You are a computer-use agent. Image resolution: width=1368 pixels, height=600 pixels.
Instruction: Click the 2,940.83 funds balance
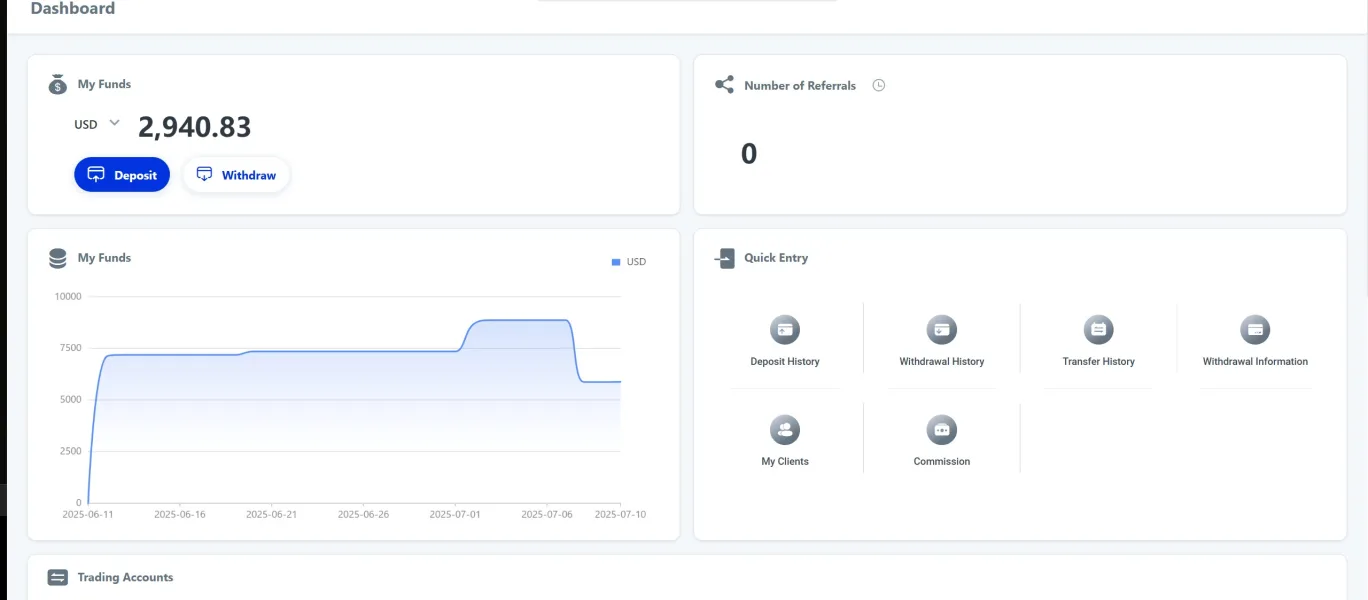[194, 127]
